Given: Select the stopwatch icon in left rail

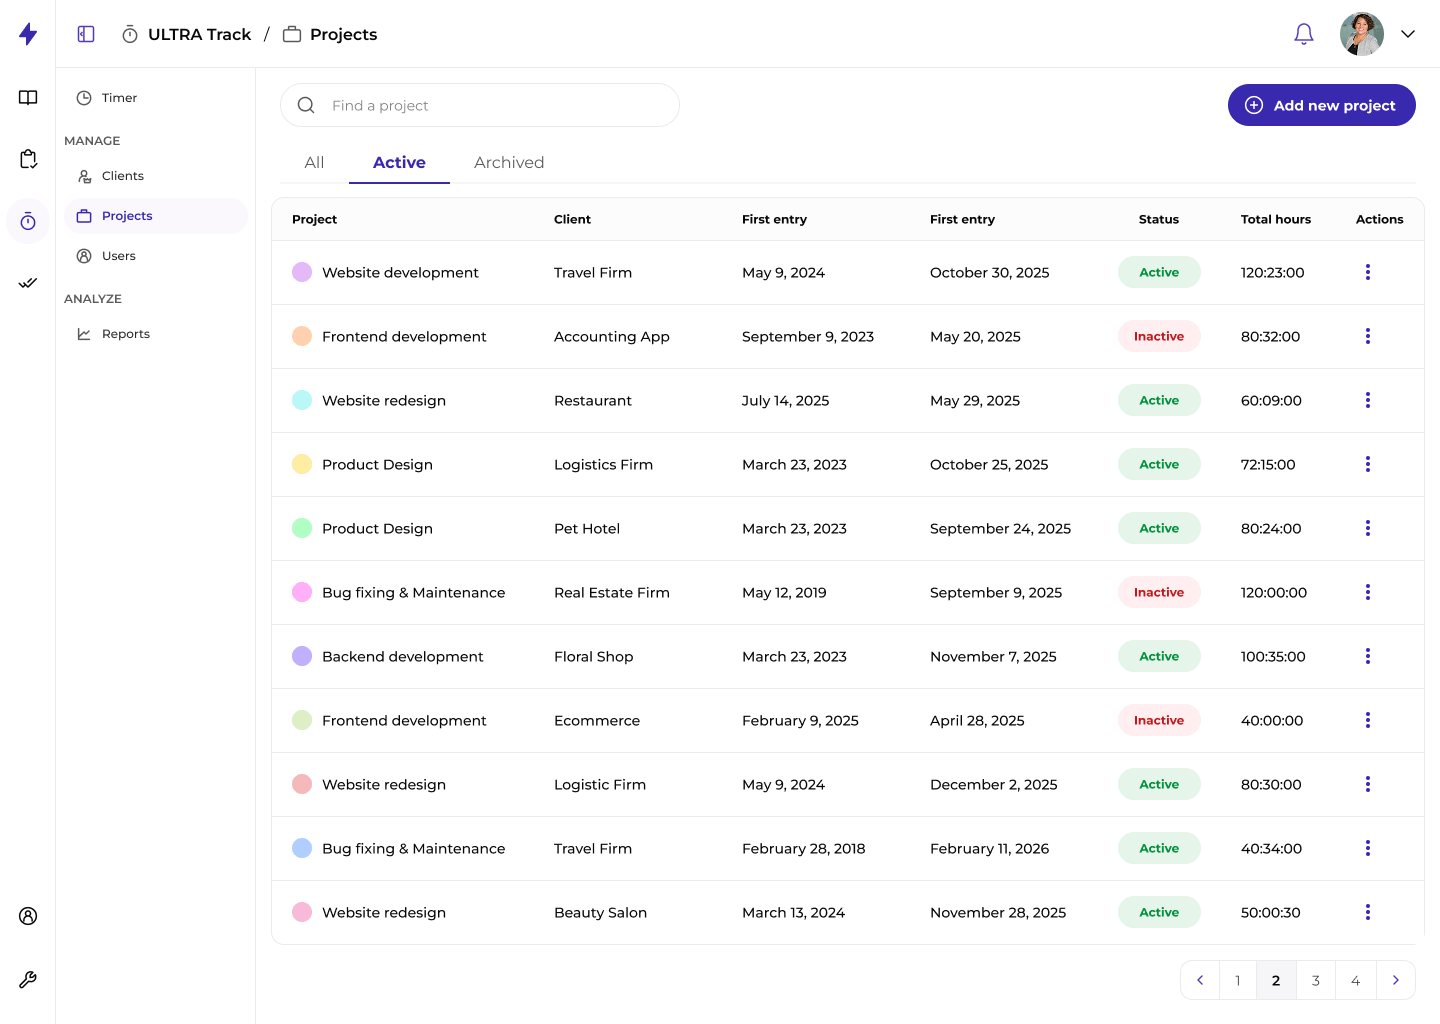Looking at the screenshot, I should [x=28, y=221].
